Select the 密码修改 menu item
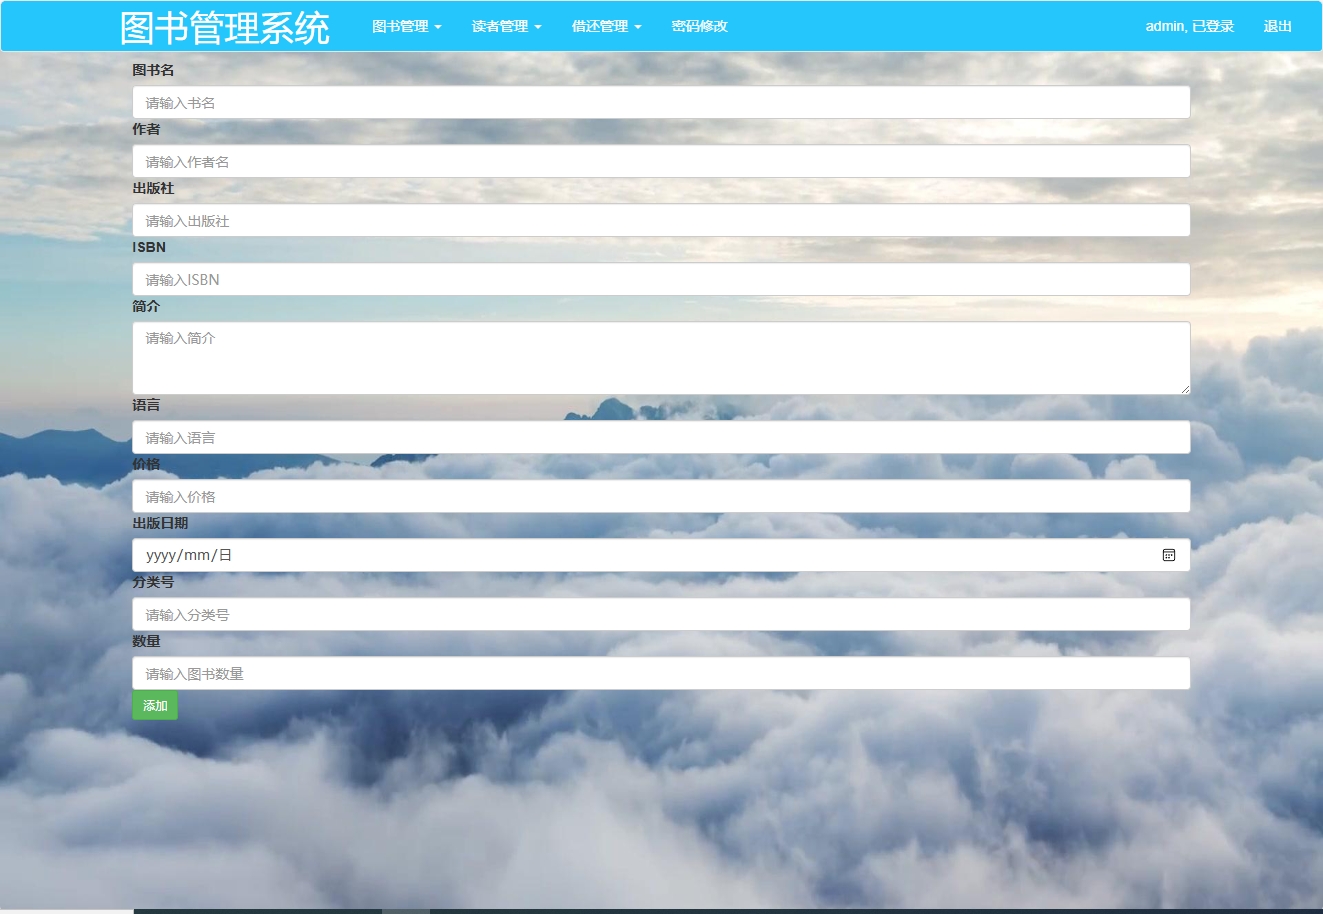 tap(698, 27)
